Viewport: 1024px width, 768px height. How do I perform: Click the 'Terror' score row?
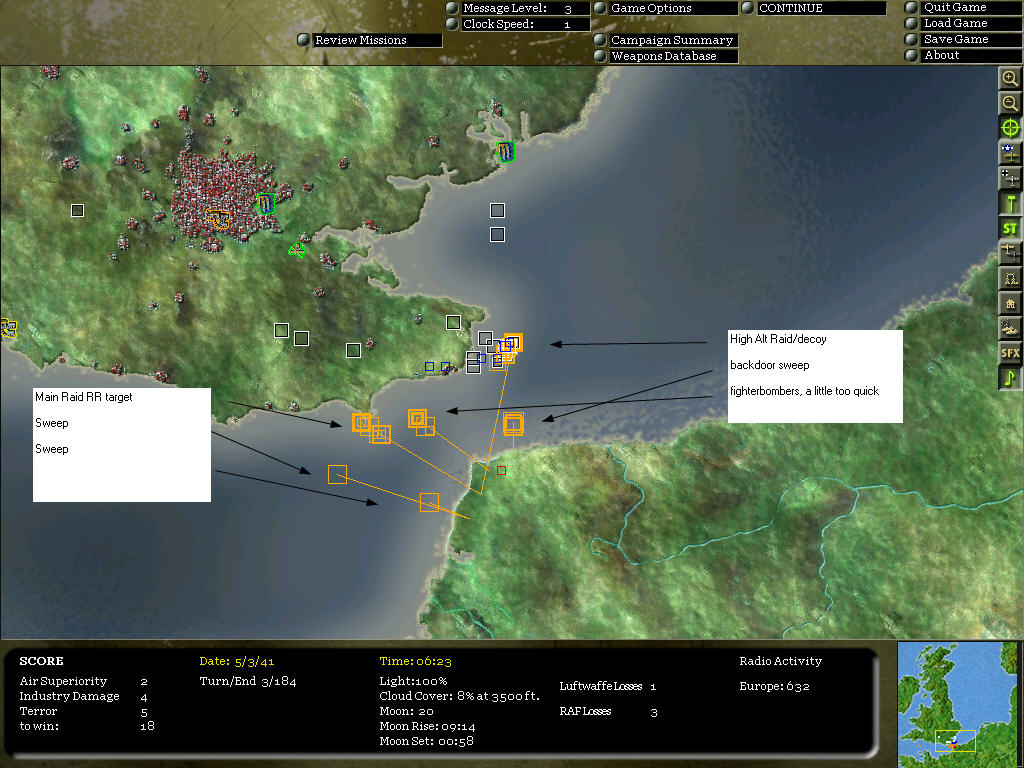pyautogui.click(x=84, y=712)
